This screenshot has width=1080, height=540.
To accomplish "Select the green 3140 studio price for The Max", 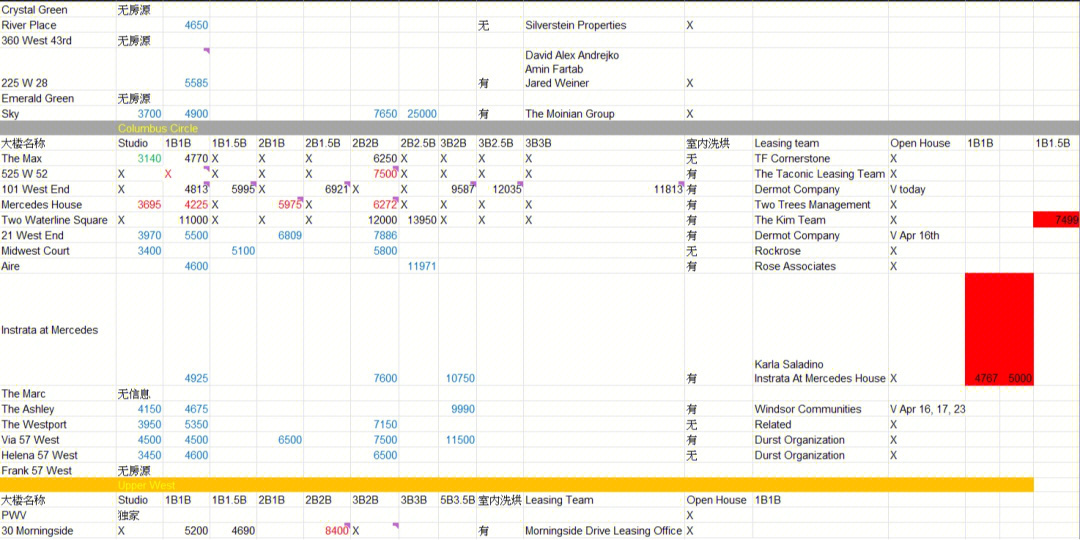I will (149, 158).
